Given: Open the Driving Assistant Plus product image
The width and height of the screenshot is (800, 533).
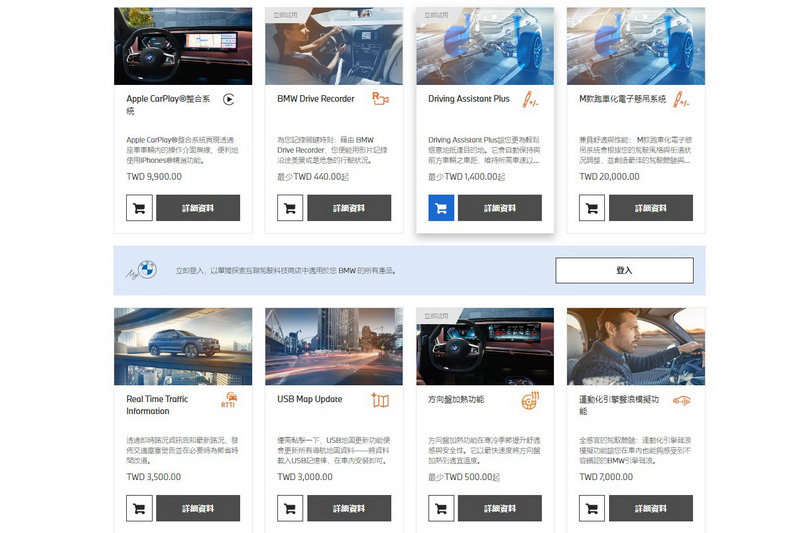Looking at the screenshot, I should (x=485, y=46).
